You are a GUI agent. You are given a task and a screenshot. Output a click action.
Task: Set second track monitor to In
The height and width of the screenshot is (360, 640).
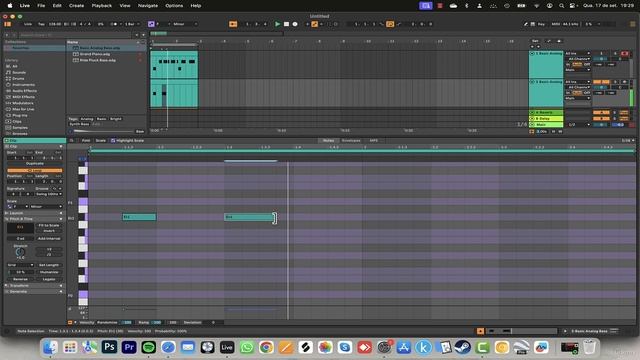coord(568,93)
